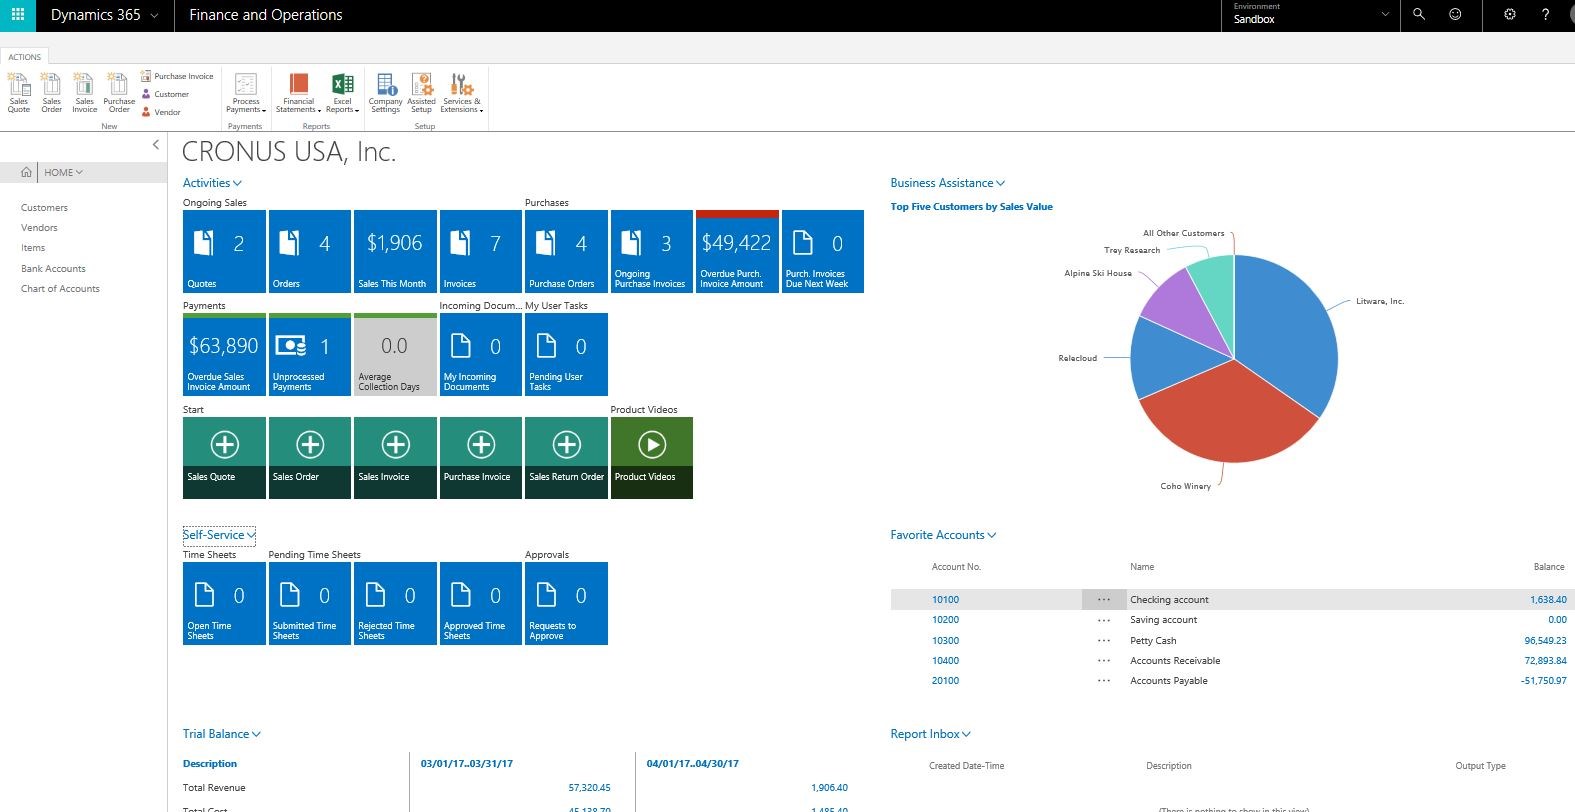Open row actions for Petty Cash
Image resolution: width=1575 pixels, height=812 pixels.
[x=1104, y=641]
